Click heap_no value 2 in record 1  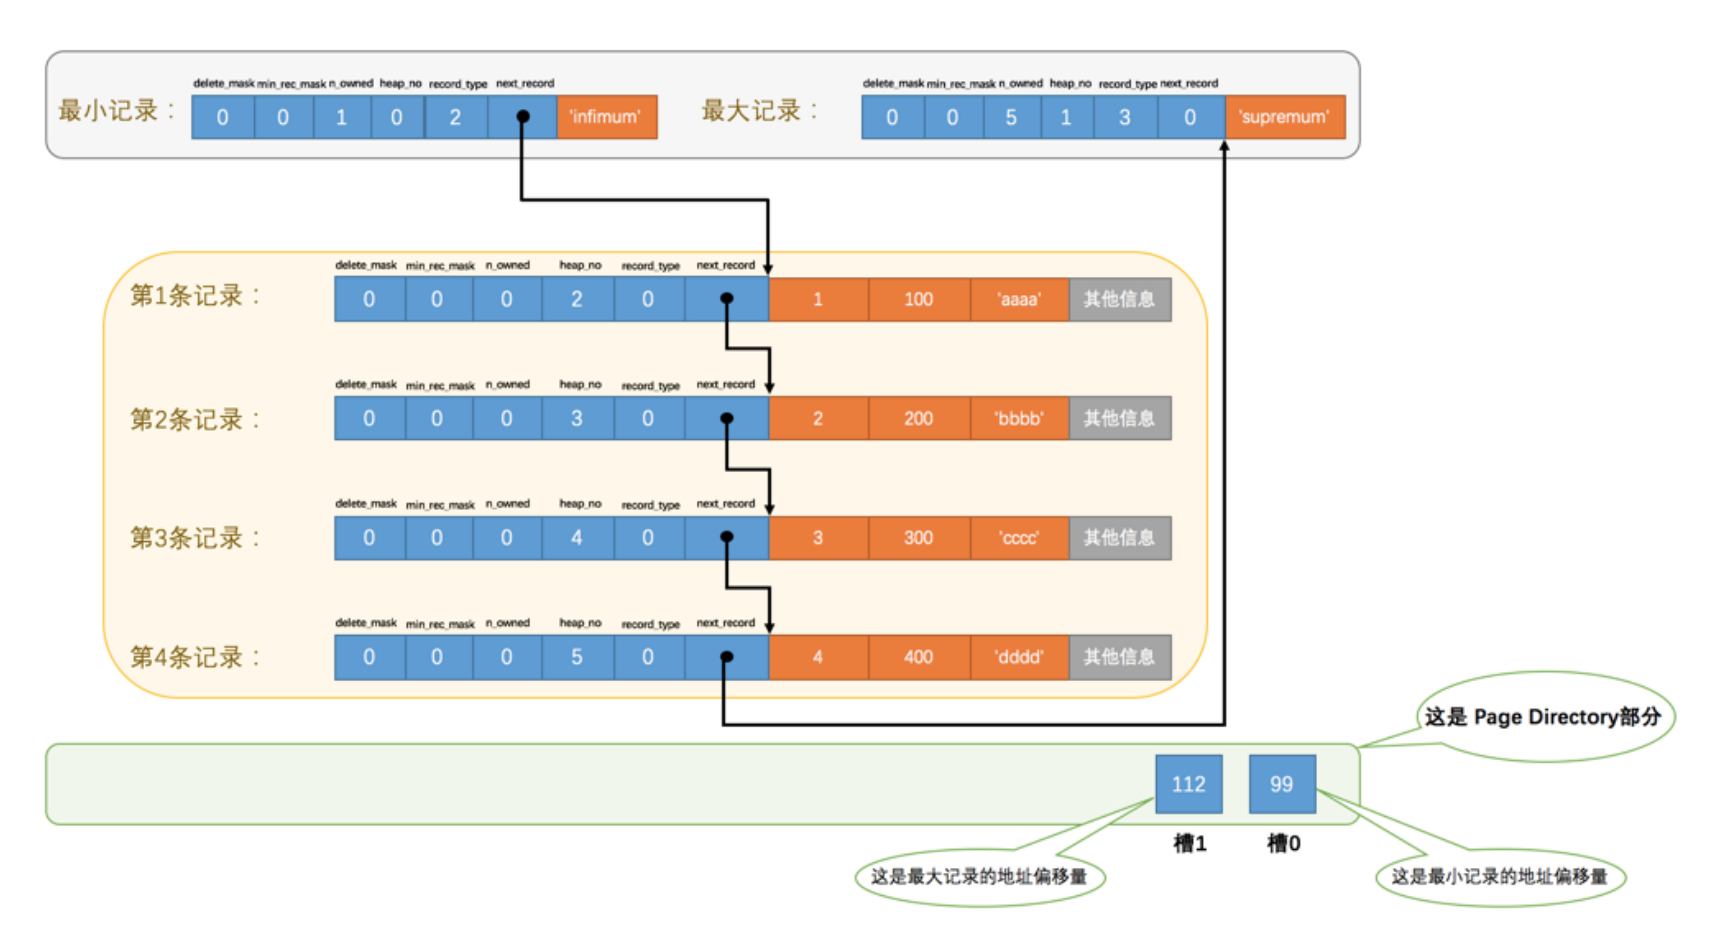(577, 299)
